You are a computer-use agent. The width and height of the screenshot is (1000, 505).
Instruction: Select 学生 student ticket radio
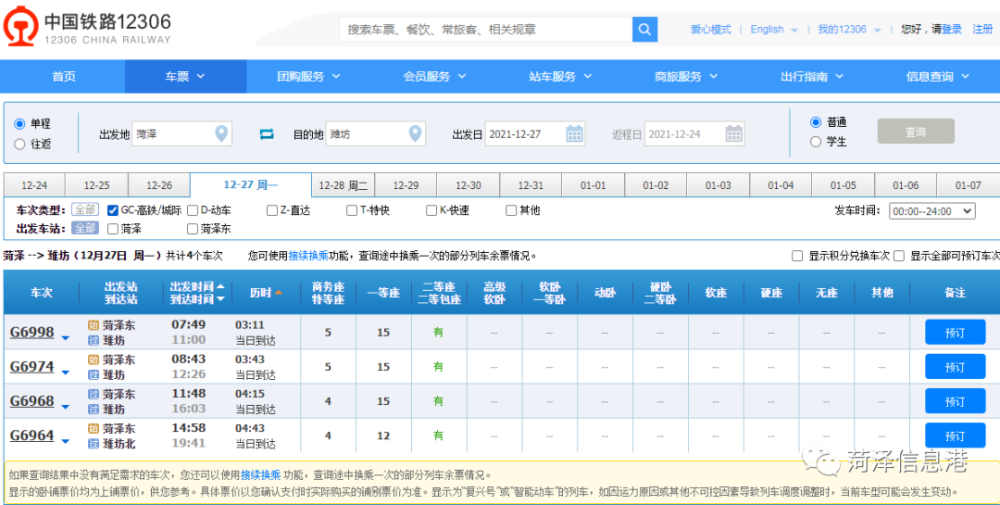click(816, 142)
